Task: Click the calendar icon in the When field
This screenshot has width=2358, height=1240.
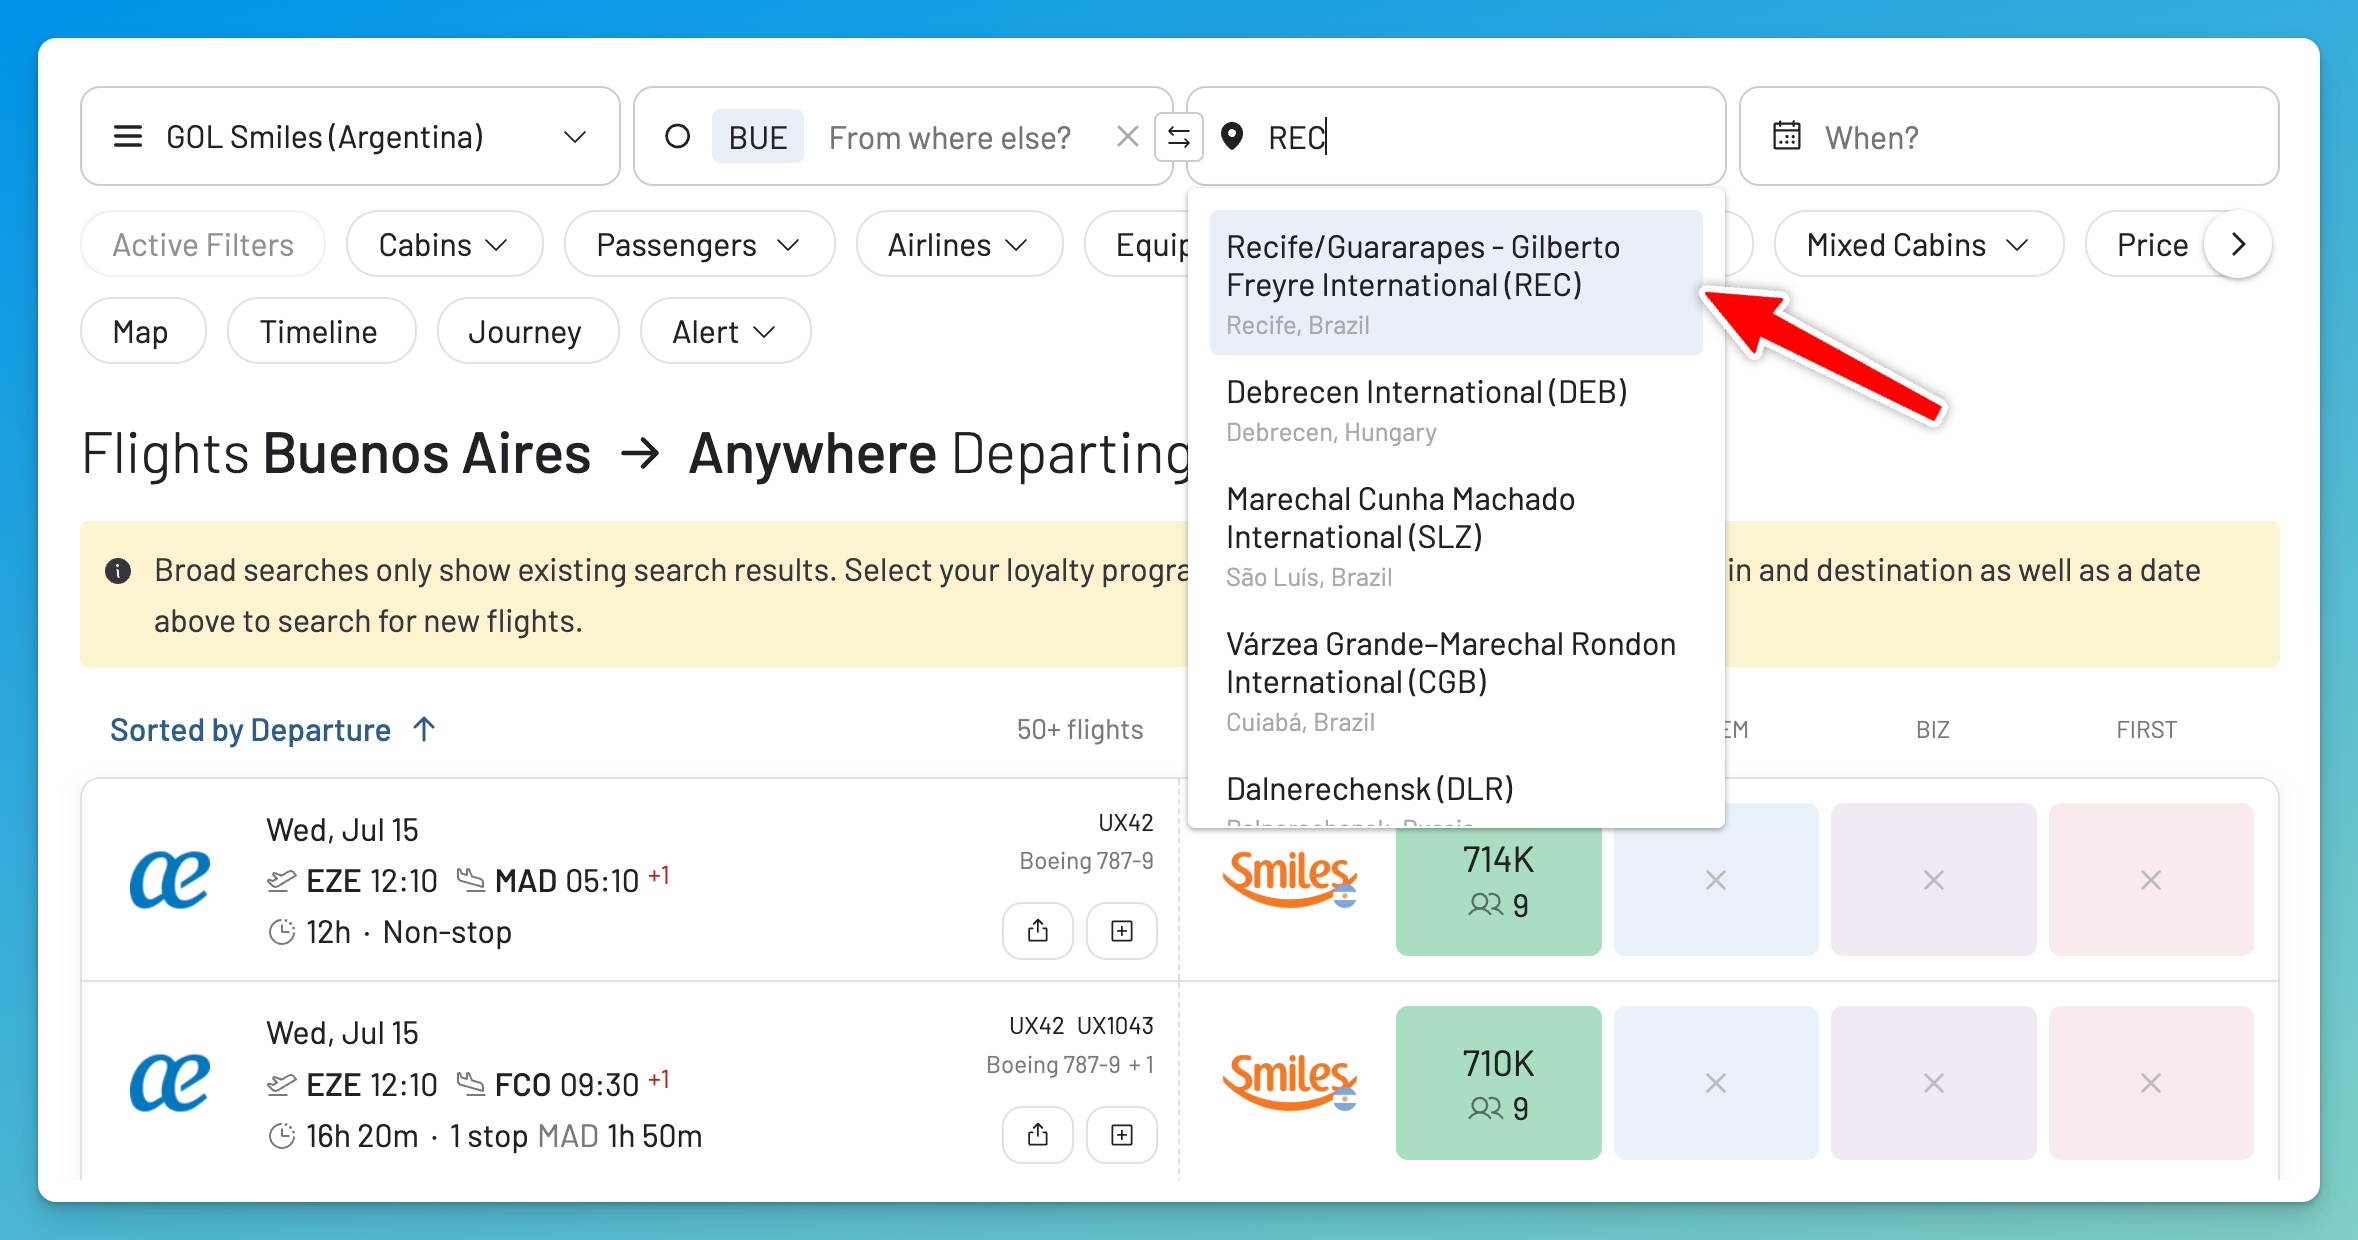Action: [x=1787, y=136]
